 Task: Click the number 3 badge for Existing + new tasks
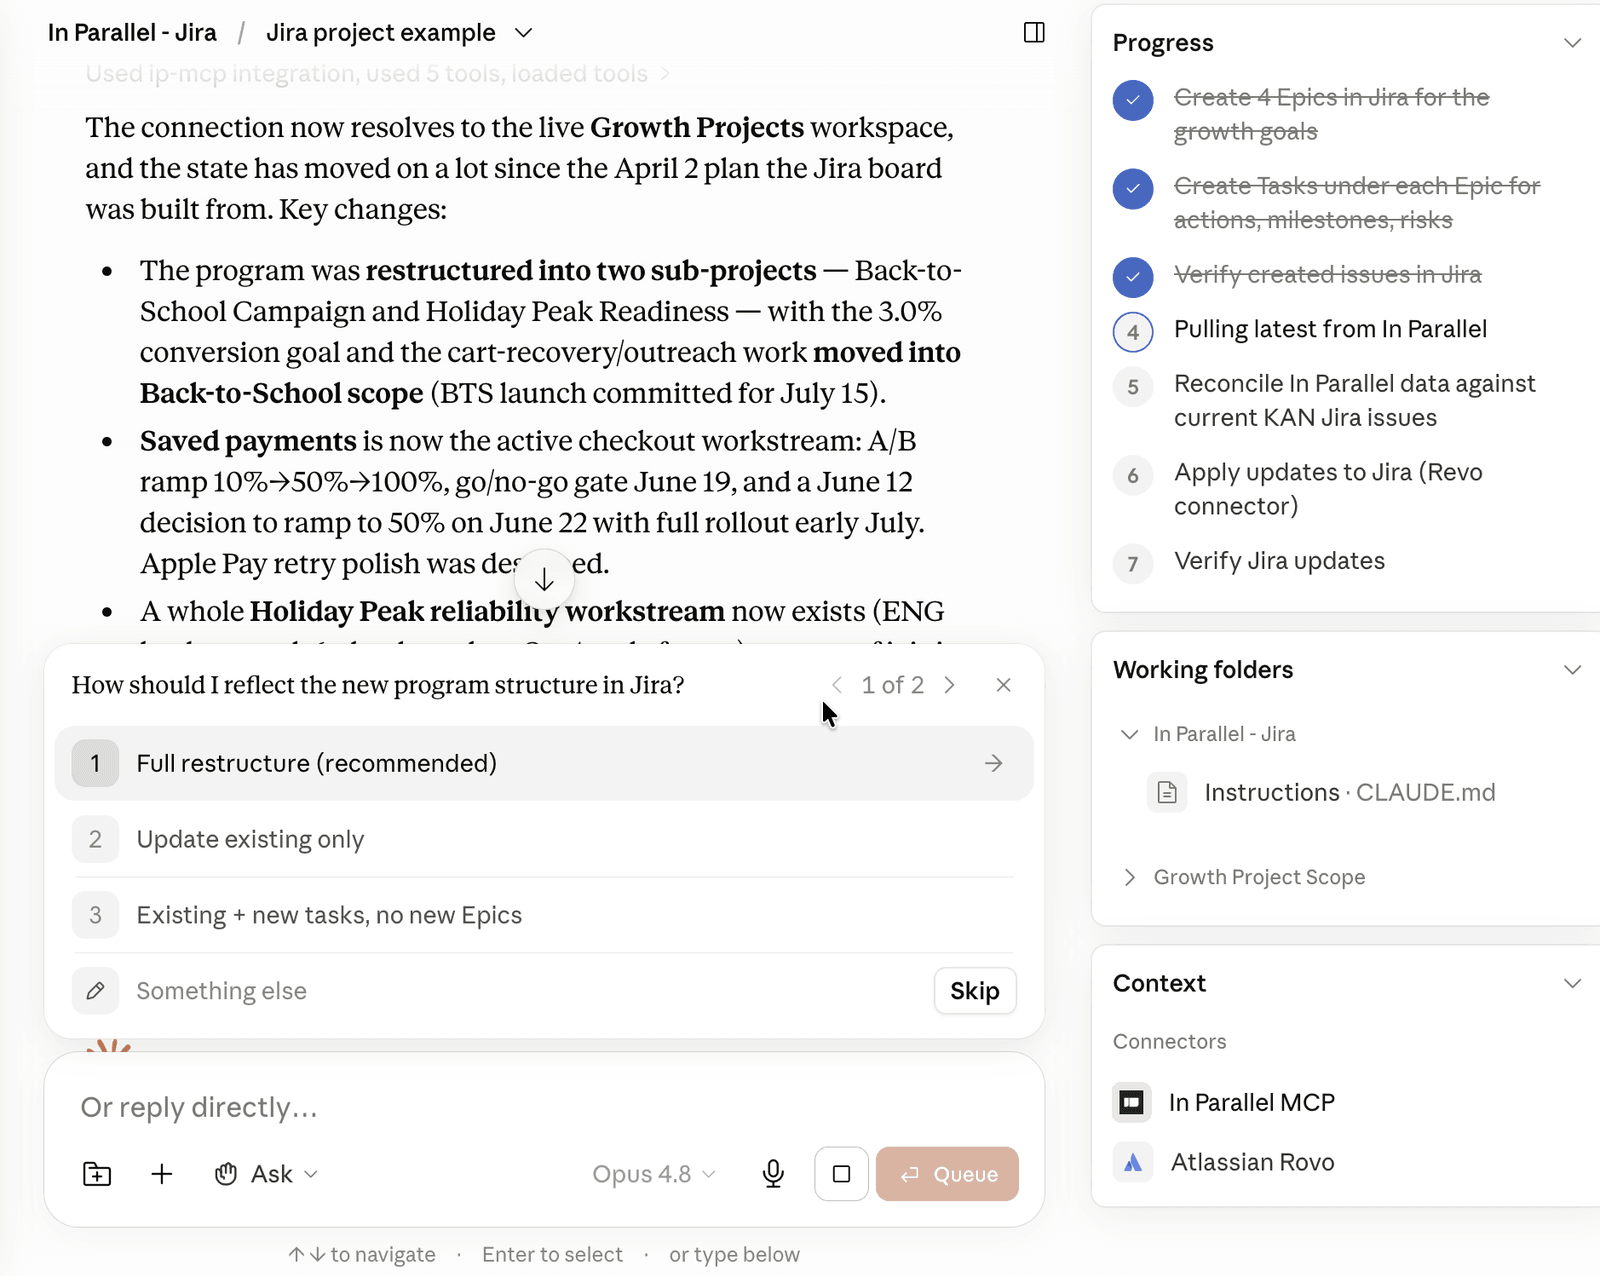(x=96, y=915)
